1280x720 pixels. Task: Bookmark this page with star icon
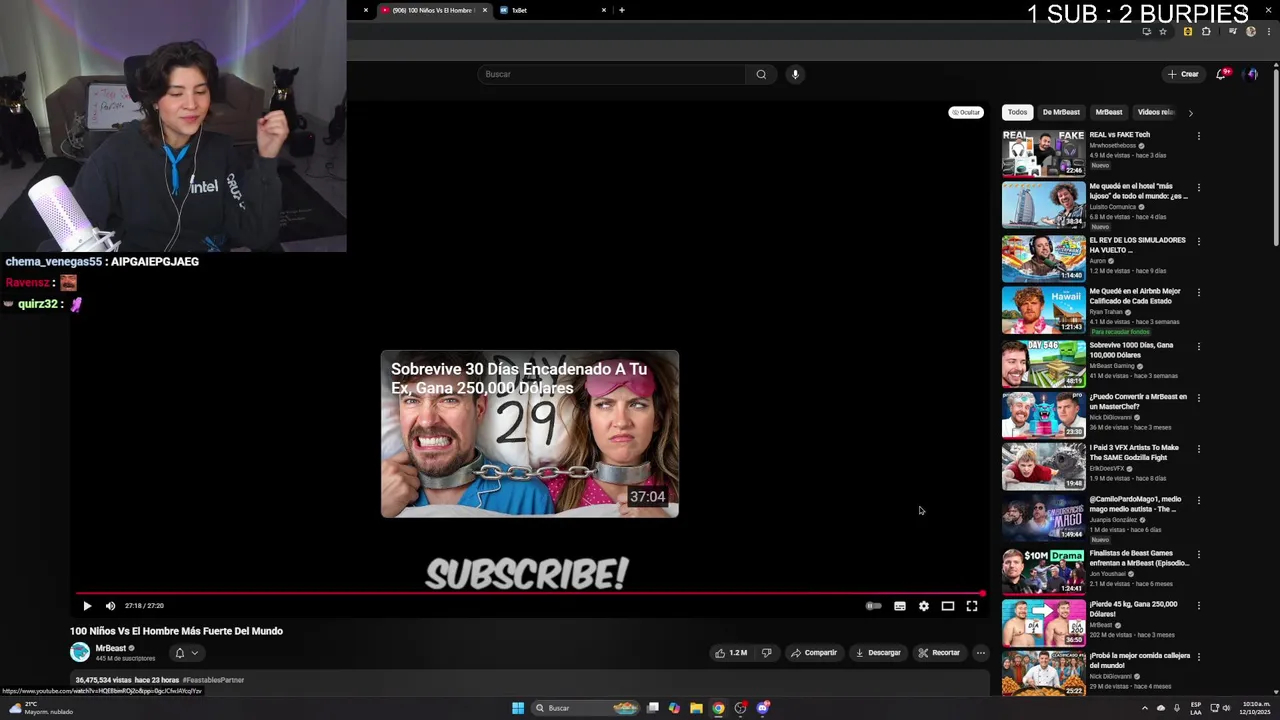point(1163,32)
